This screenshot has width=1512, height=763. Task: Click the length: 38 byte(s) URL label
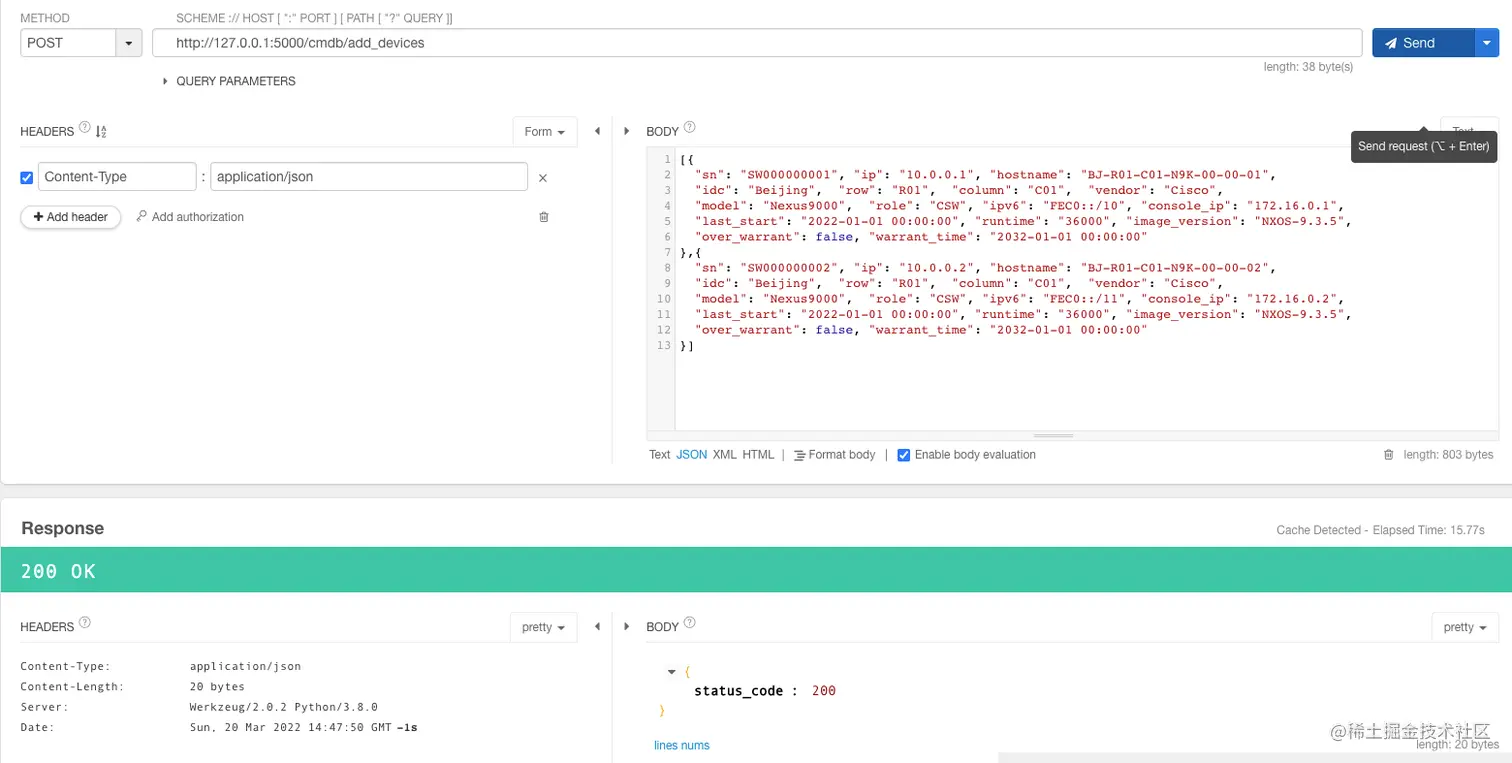1308,67
